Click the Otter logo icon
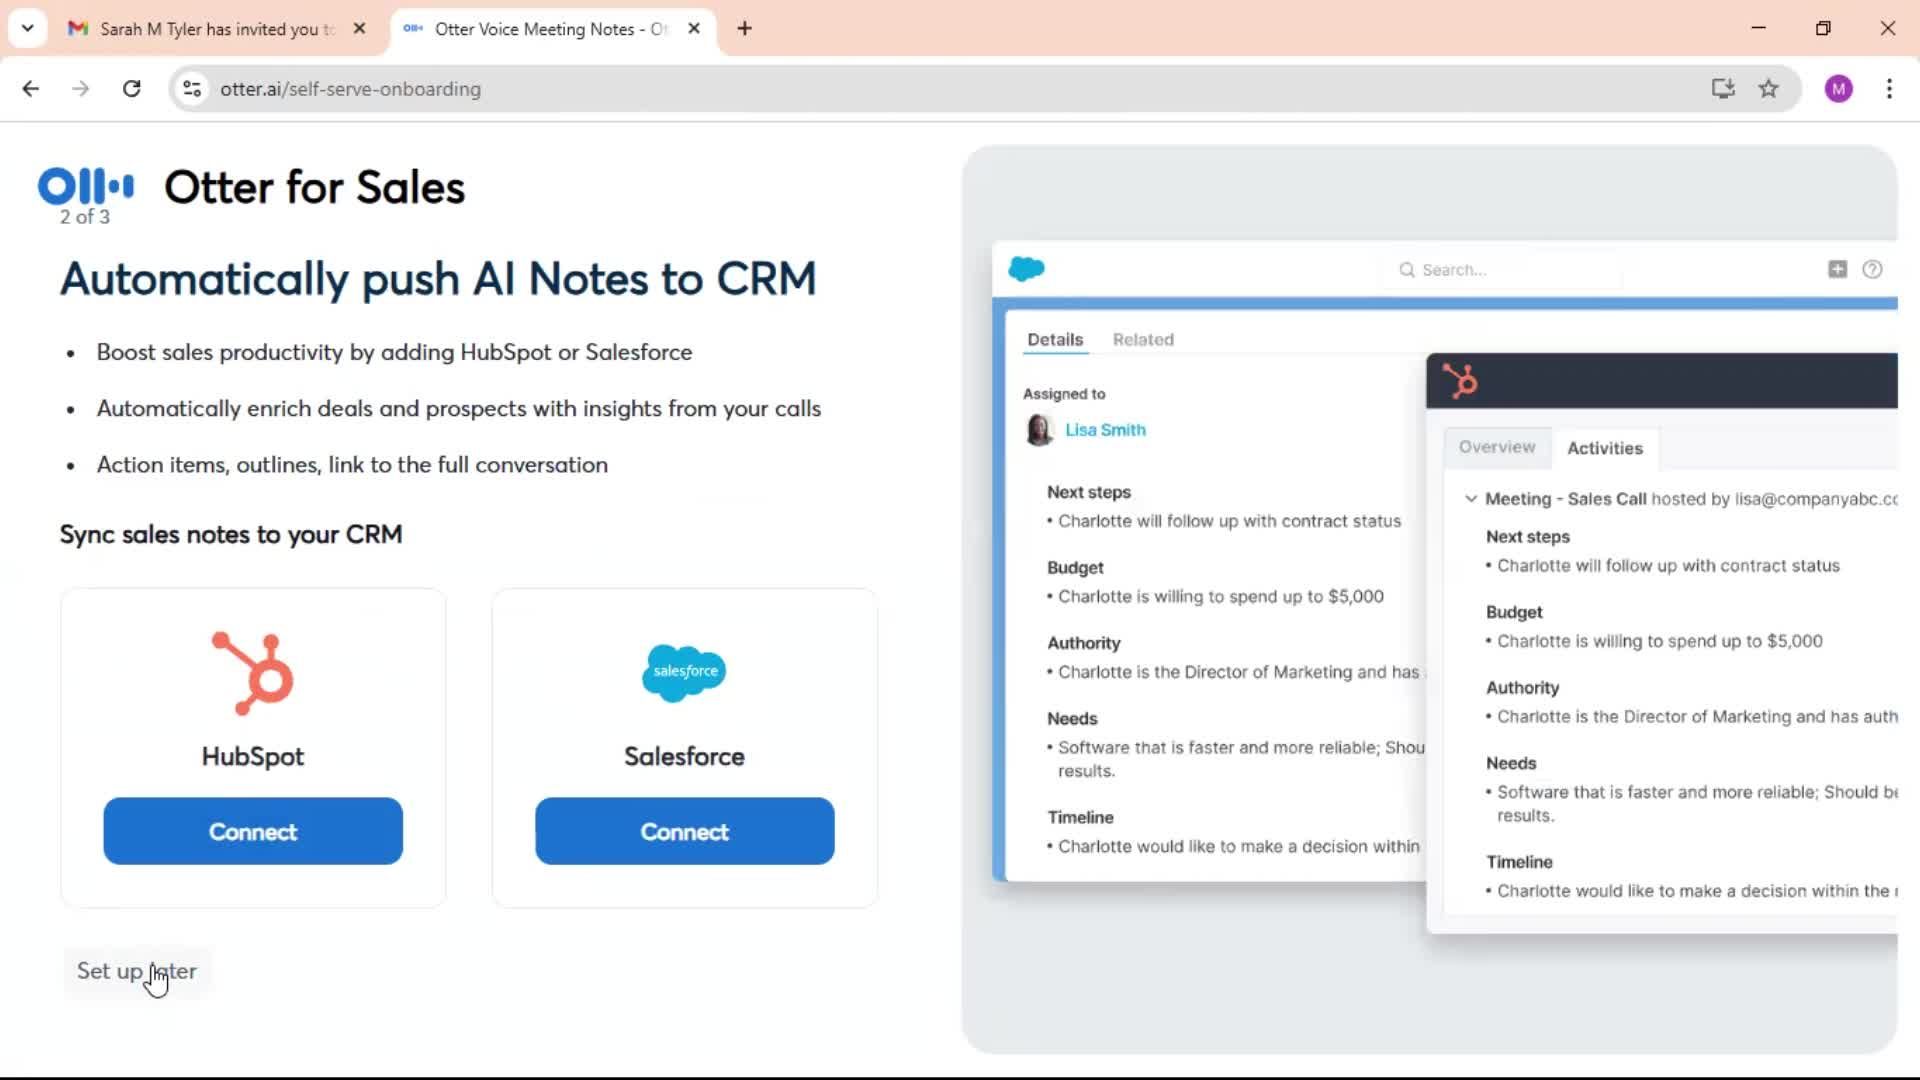 [85, 186]
